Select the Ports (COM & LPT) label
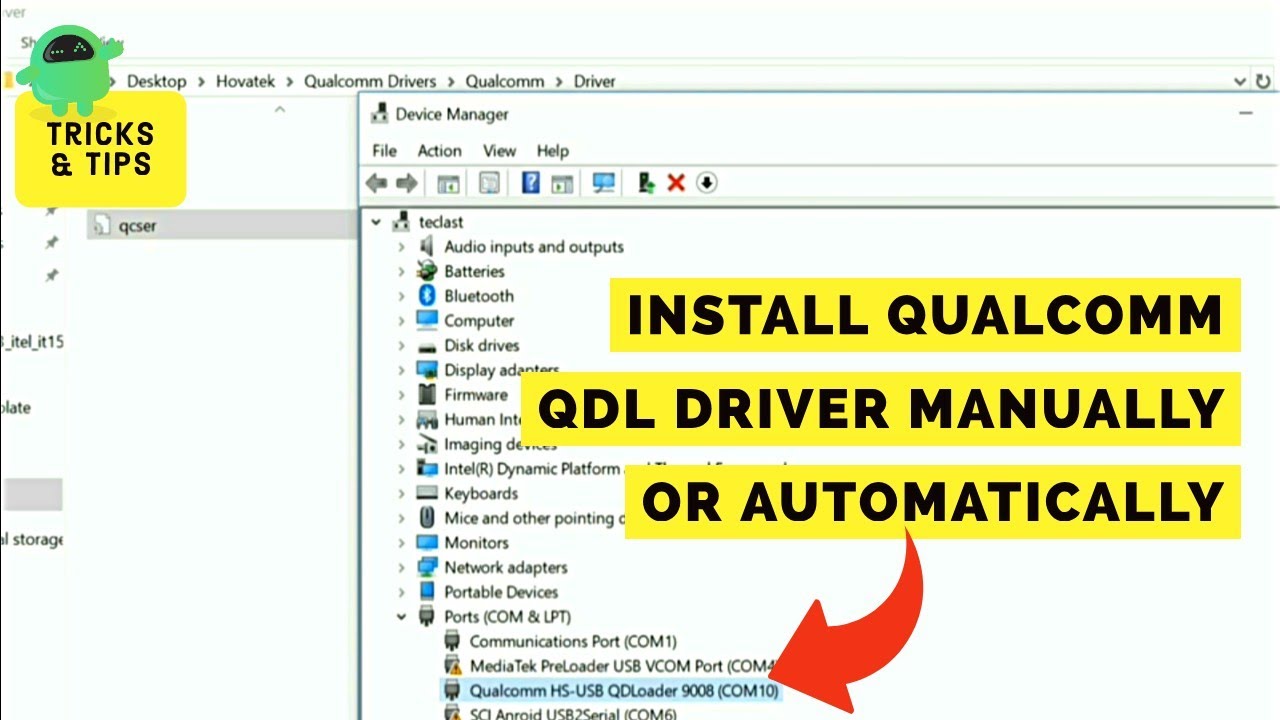The height and width of the screenshot is (720, 1280). pyautogui.click(x=508, y=617)
